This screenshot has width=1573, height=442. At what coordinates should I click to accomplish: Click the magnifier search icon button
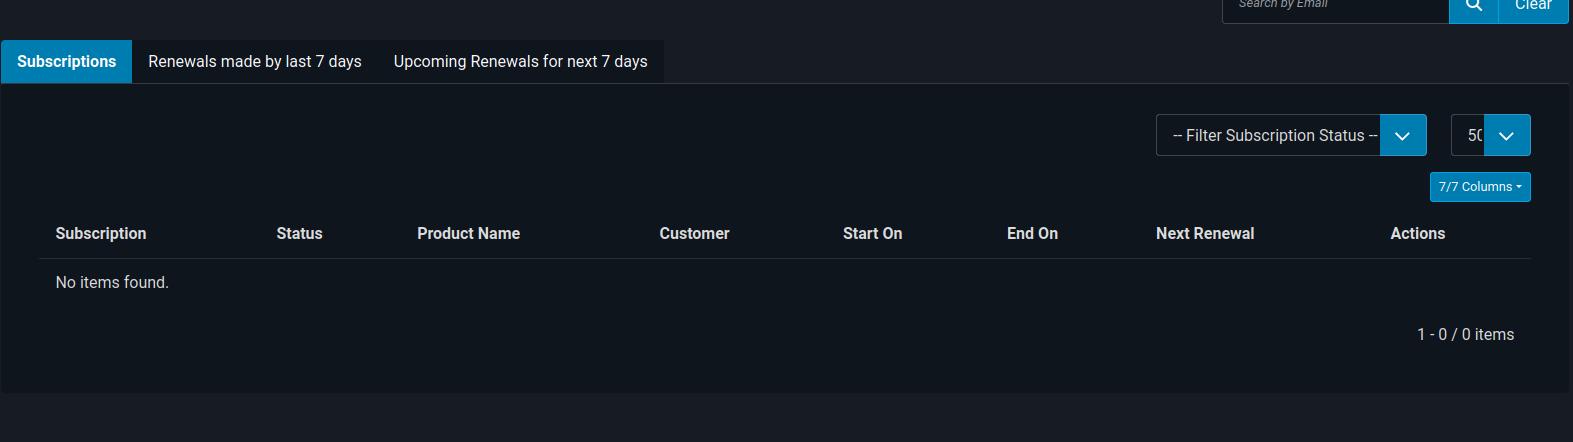1474,7
